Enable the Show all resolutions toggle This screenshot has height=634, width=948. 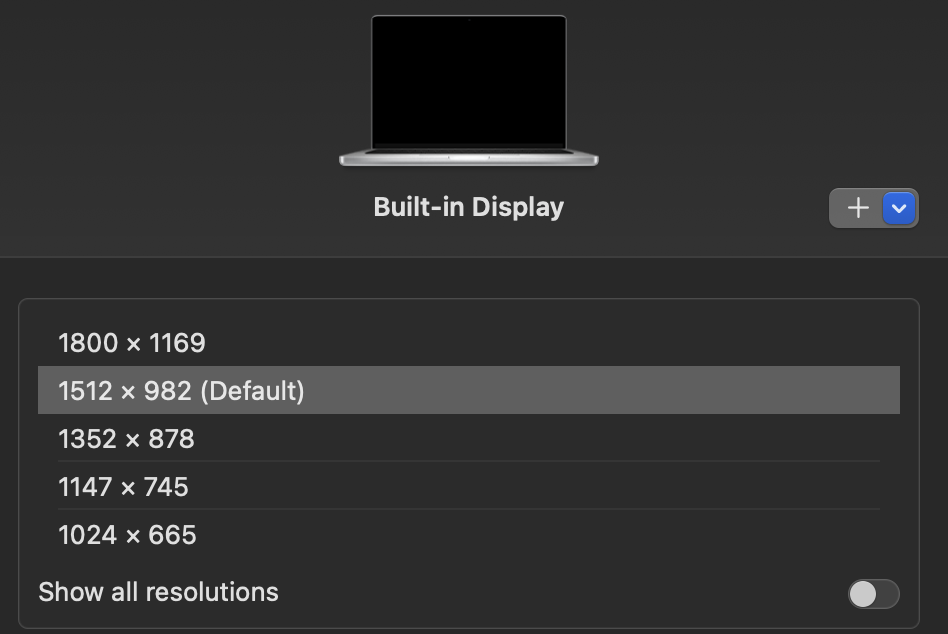(873, 594)
